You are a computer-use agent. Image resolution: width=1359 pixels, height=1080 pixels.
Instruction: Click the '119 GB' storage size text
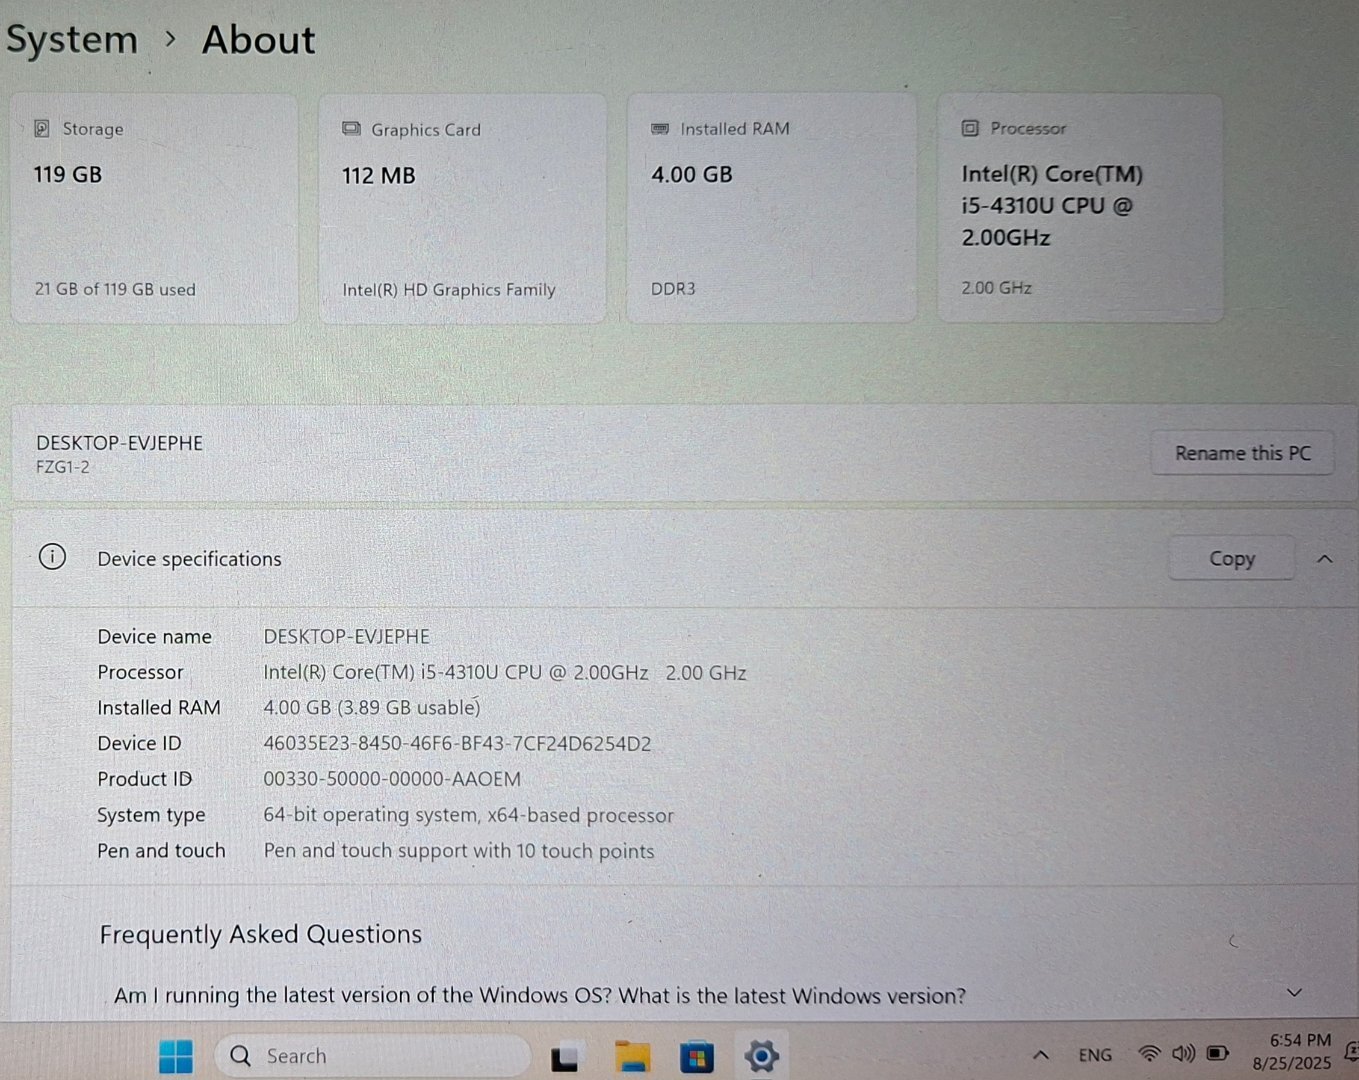pyautogui.click(x=68, y=174)
